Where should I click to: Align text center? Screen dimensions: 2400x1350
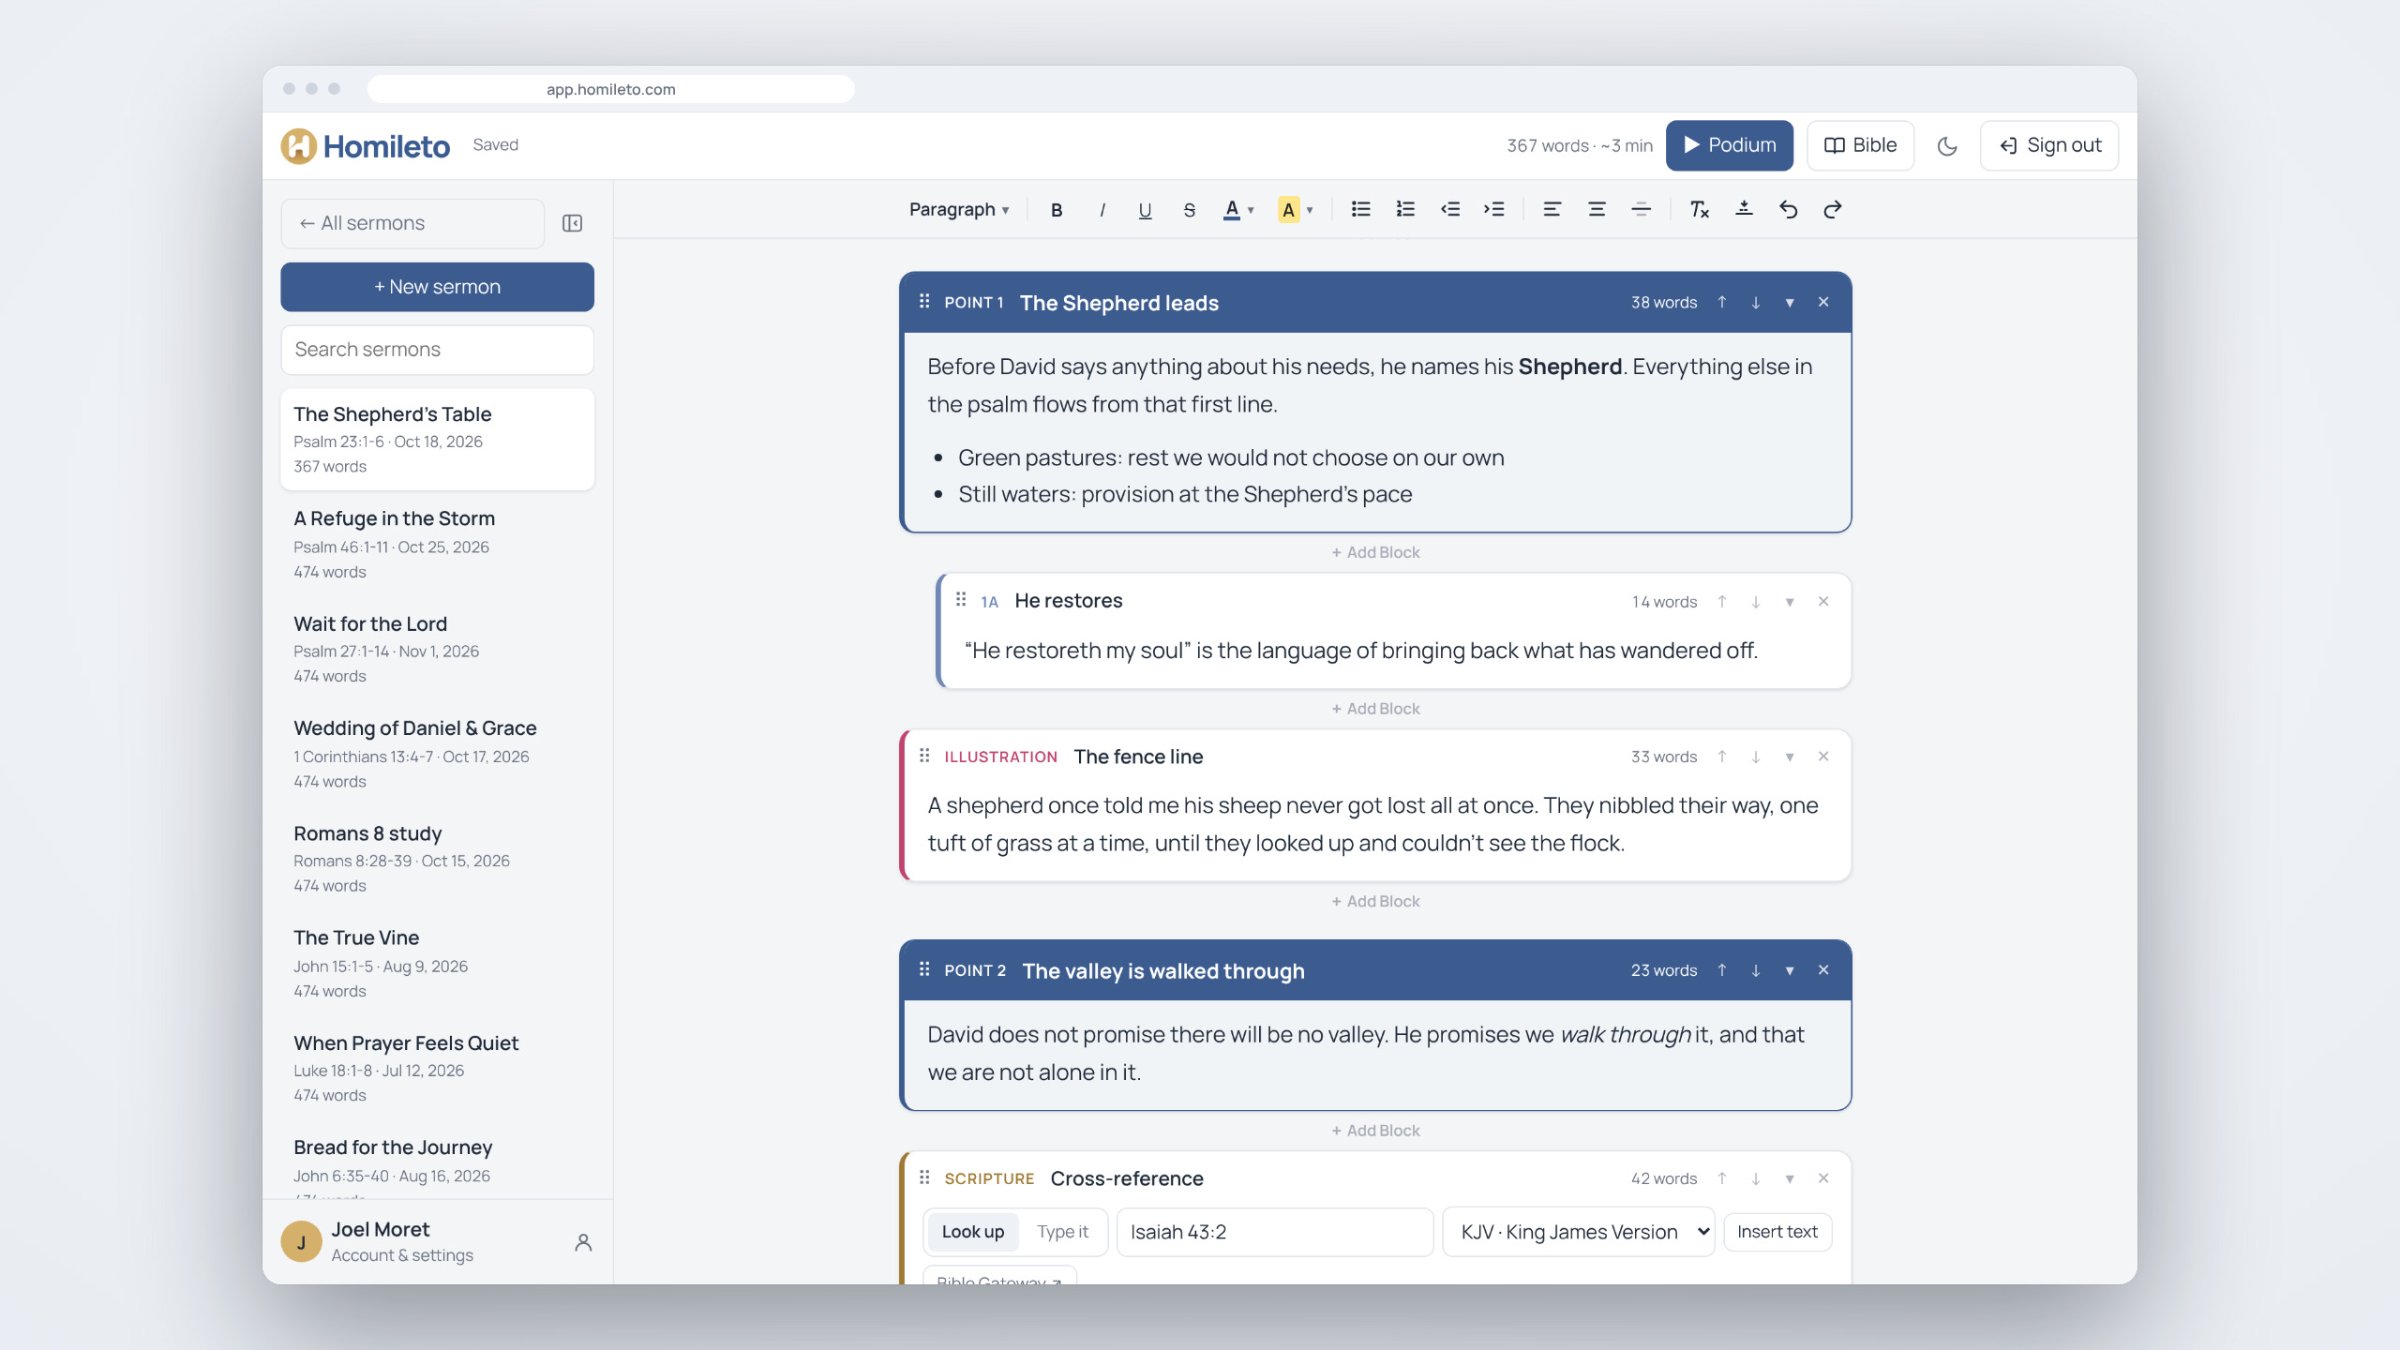(x=1596, y=210)
